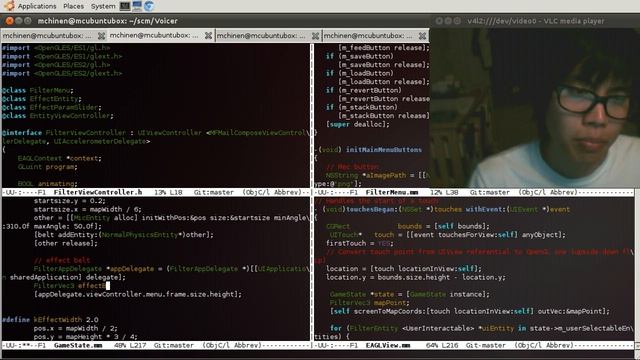Close the second terminal tab
The height and width of the screenshot is (360, 640).
pos(208,36)
